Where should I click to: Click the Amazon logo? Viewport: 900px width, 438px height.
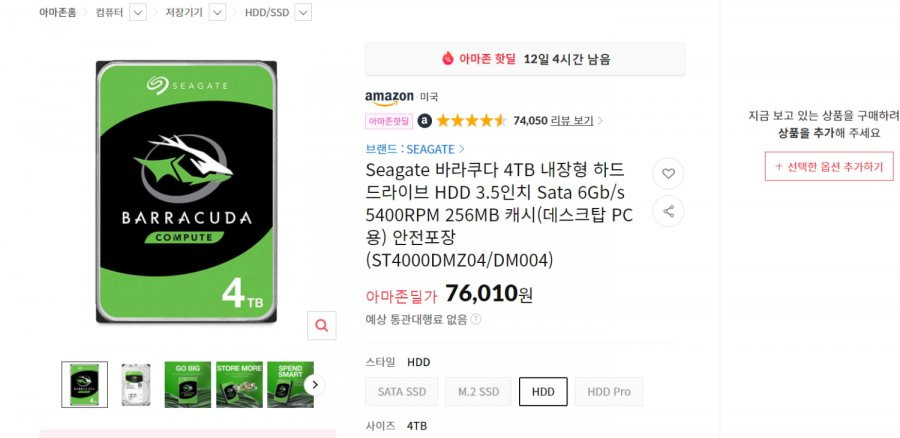(389, 98)
